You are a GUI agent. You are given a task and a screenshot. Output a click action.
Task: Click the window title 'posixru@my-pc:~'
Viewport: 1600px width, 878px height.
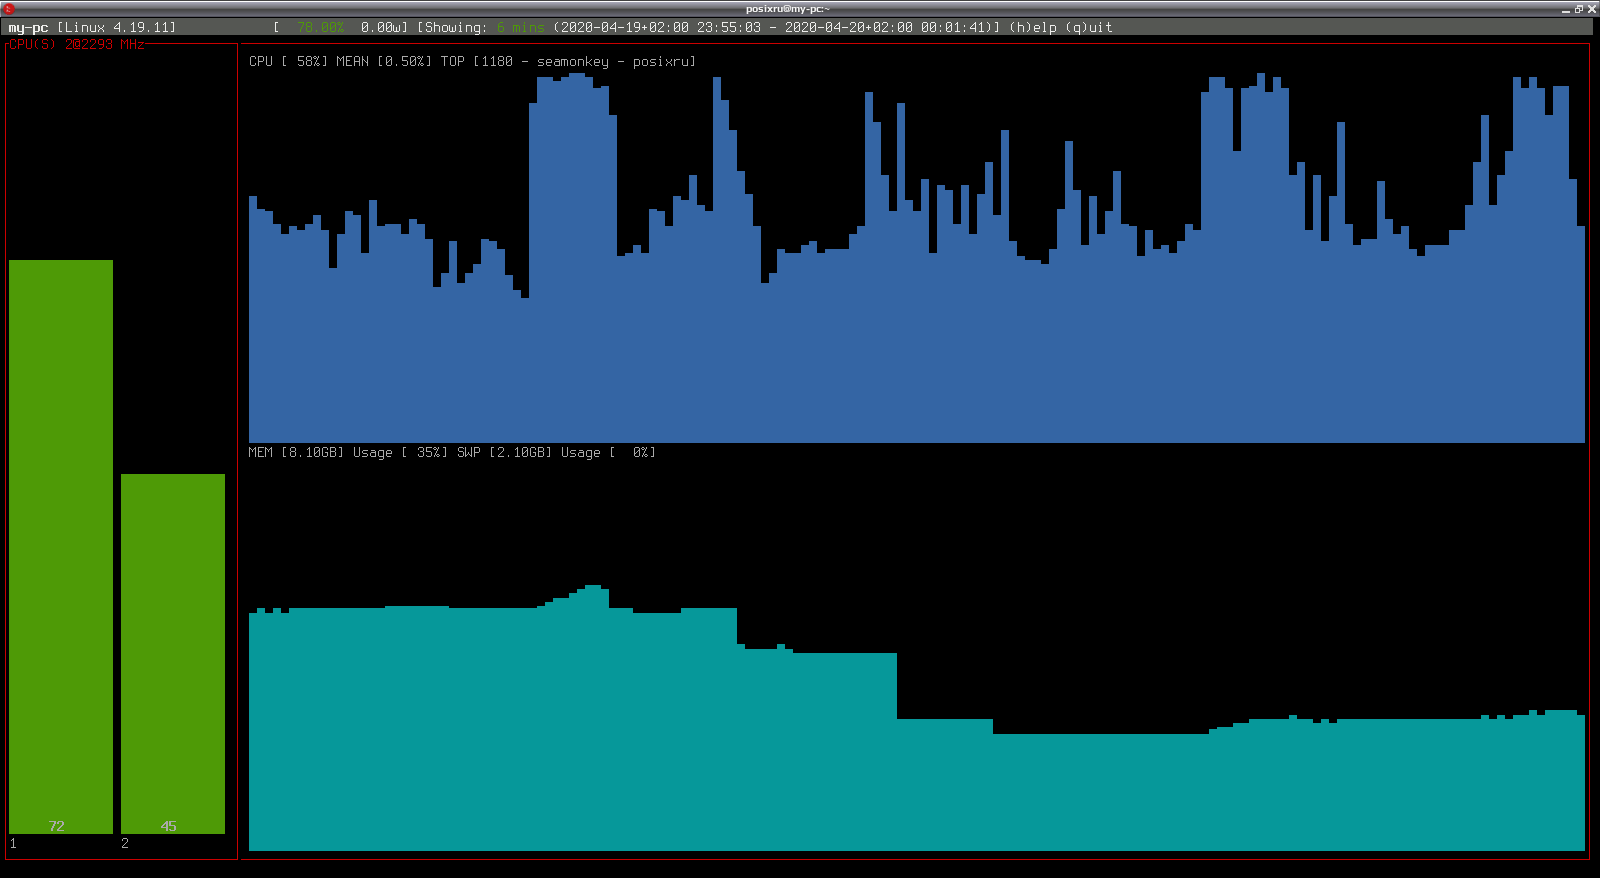(x=788, y=9)
